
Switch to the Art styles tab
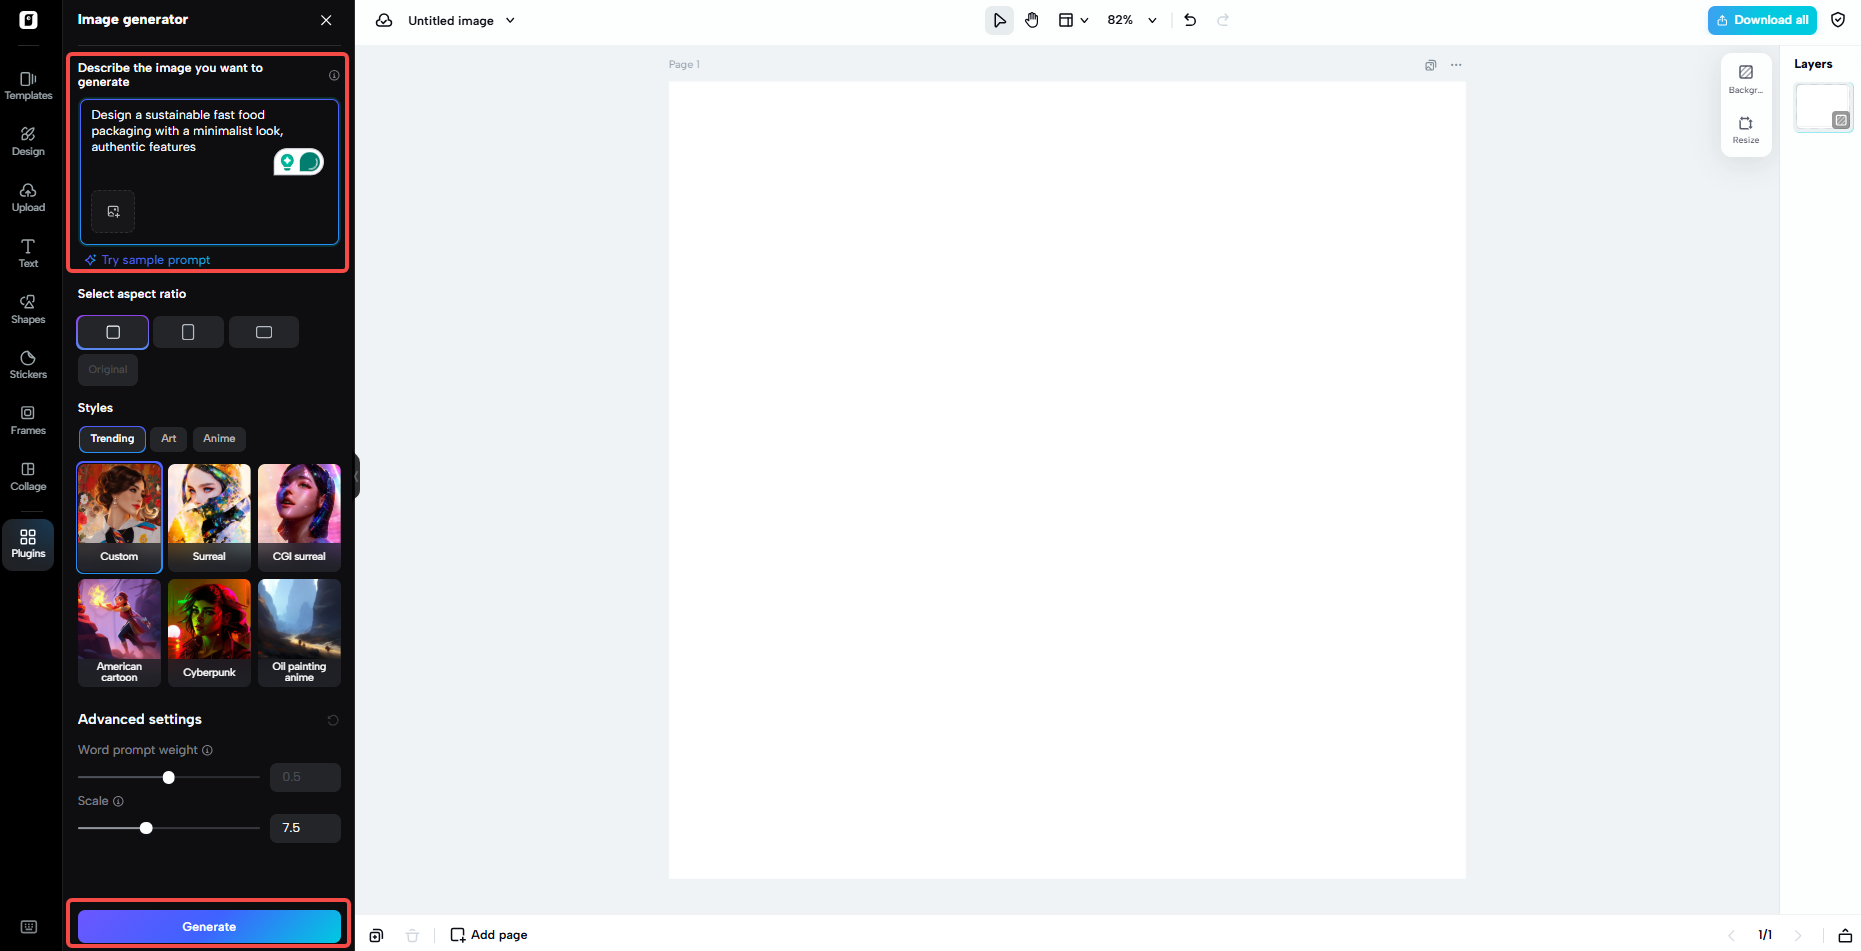pyautogui.click(x=168, y=438)
